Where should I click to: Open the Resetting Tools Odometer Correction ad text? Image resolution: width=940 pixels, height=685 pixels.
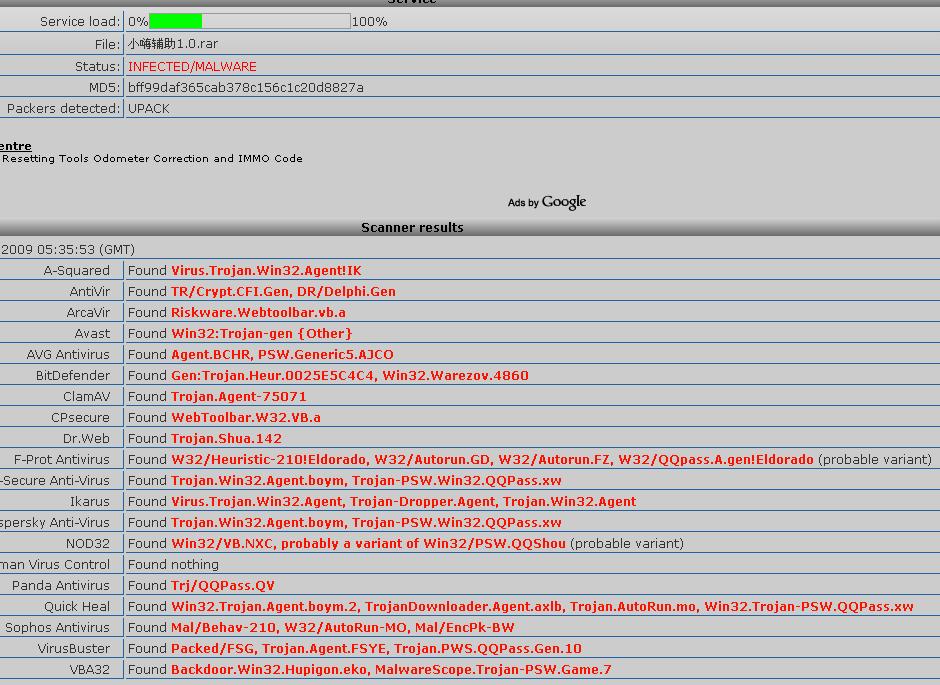[x=152, y=159]
